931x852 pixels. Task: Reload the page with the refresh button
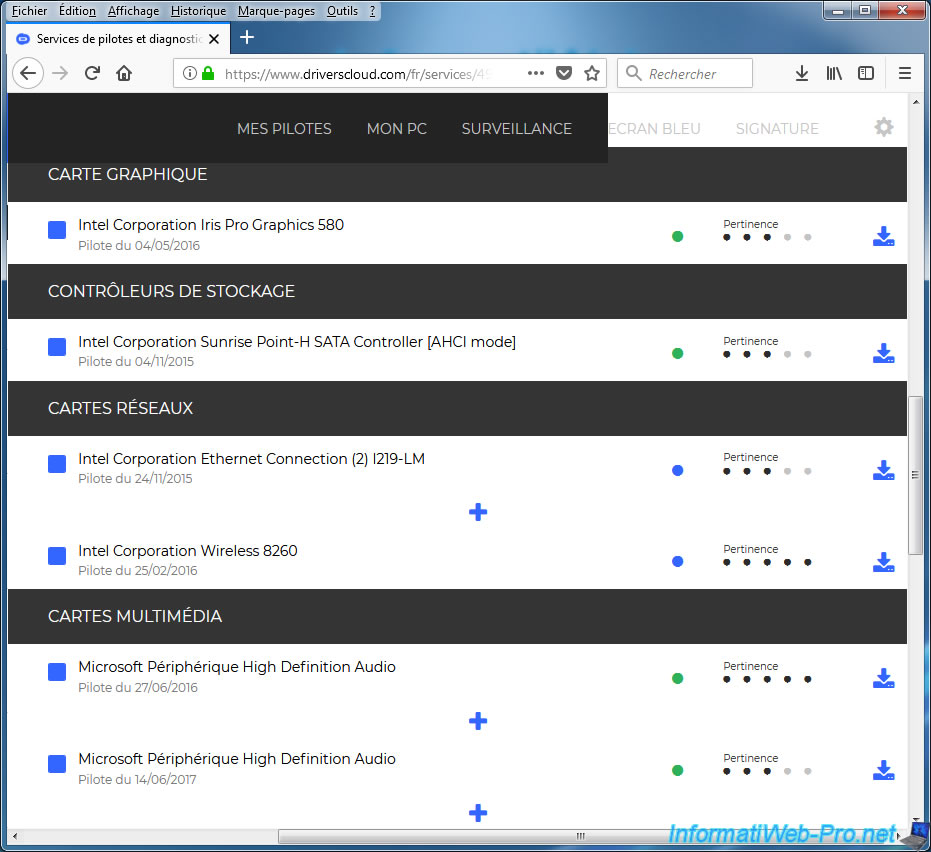[92, 73]
